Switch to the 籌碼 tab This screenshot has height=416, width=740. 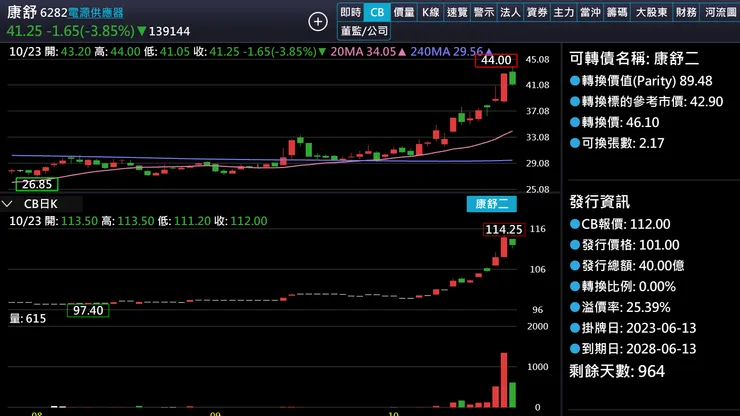coord(617,12)
